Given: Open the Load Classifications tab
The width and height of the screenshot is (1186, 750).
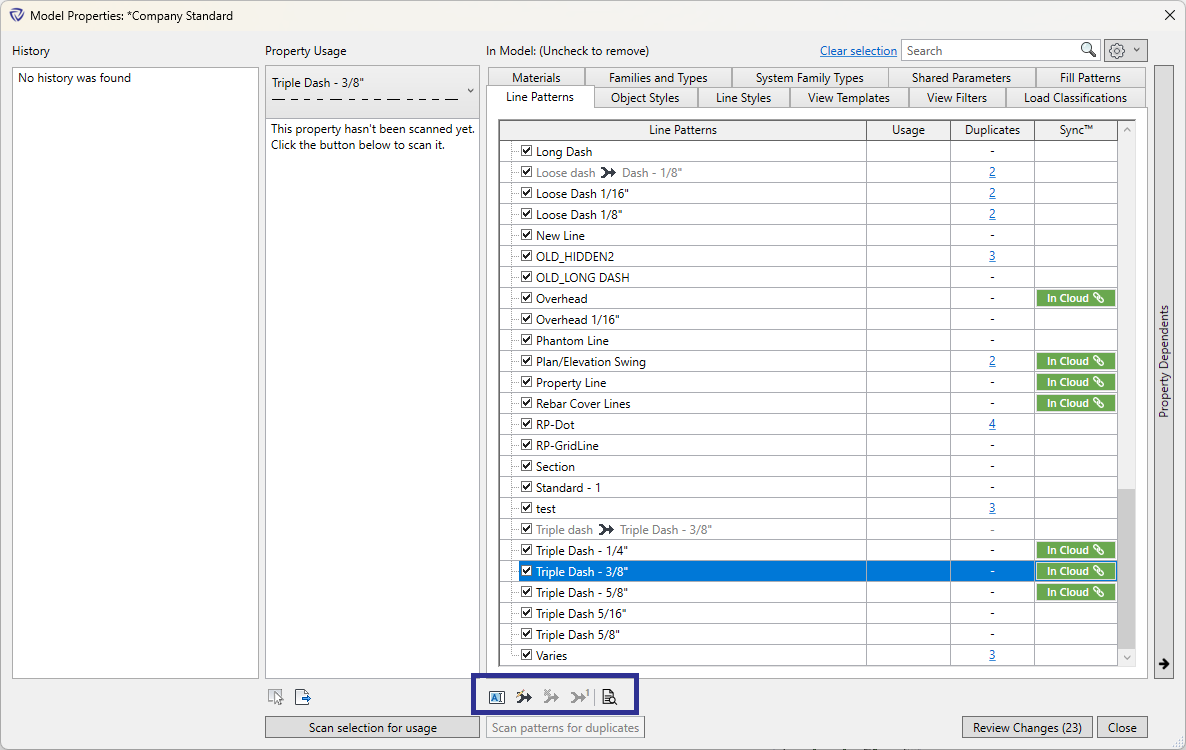Looking at the screenshot, I should coord(1075,98).
